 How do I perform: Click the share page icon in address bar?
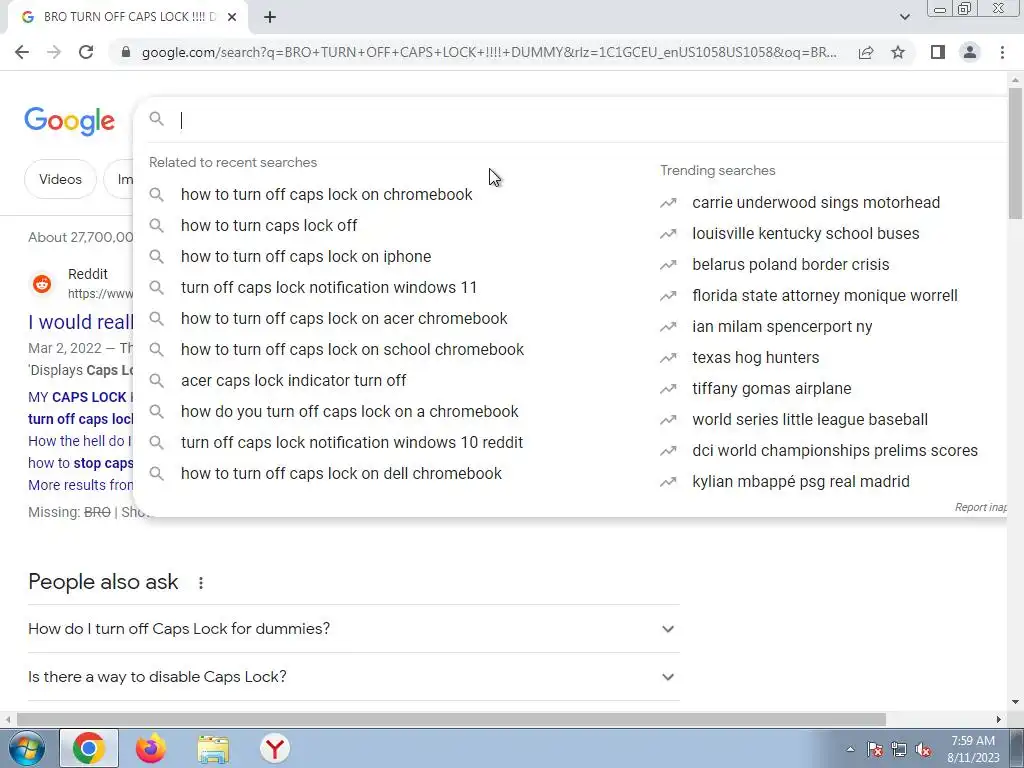(866, 52)
